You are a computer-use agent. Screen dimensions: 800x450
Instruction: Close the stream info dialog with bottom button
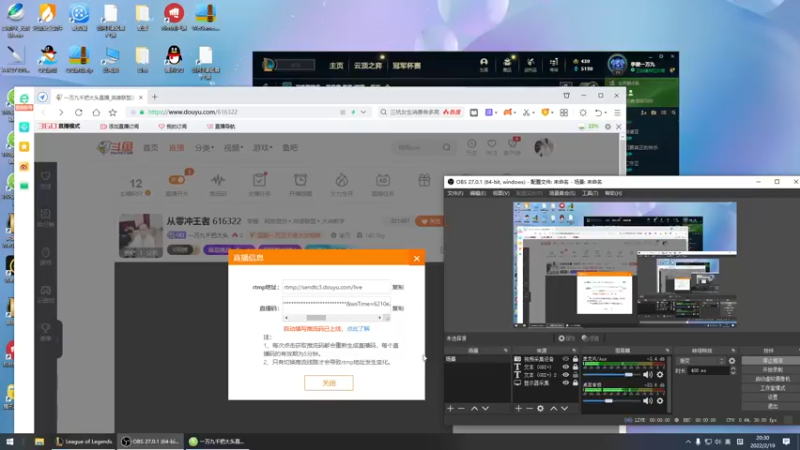tap(329, 383)
